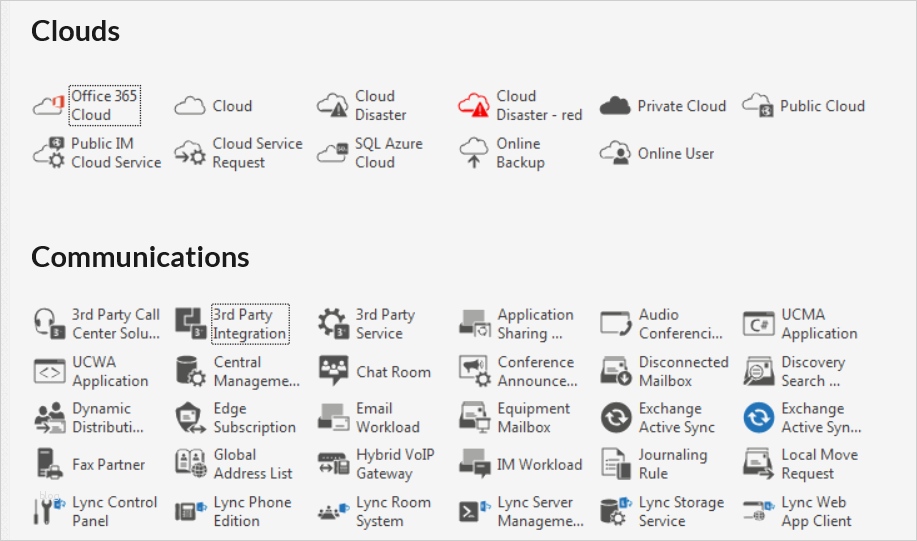This screenshot has width=917, height=541.
Task: Select the SQL Azure Cloud icon
Action: (332, 153)
